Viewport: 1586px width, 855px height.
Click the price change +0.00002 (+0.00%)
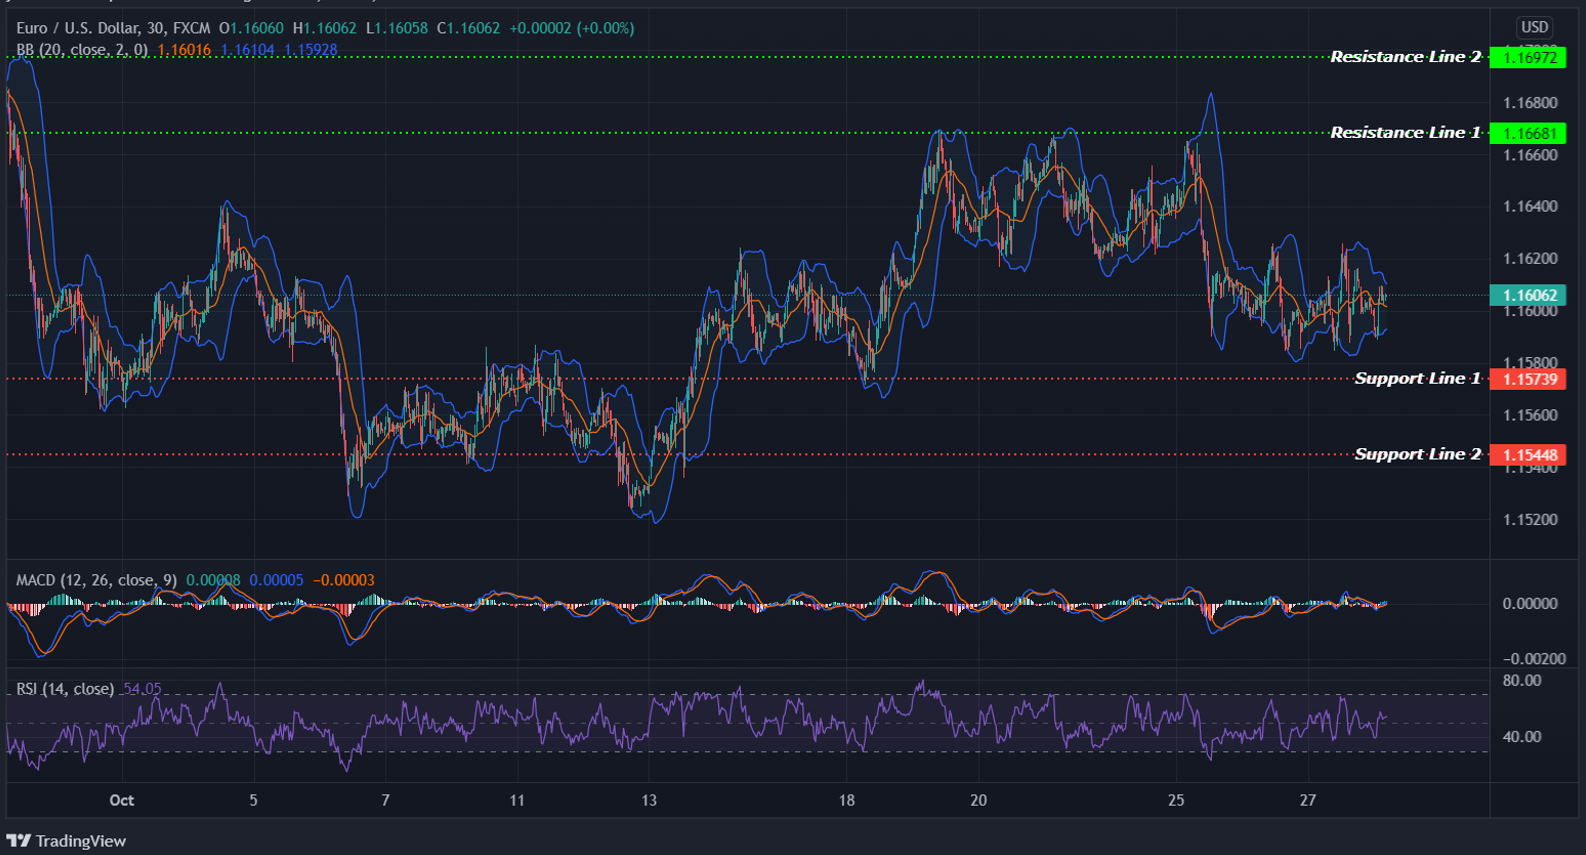coord(572,28)
